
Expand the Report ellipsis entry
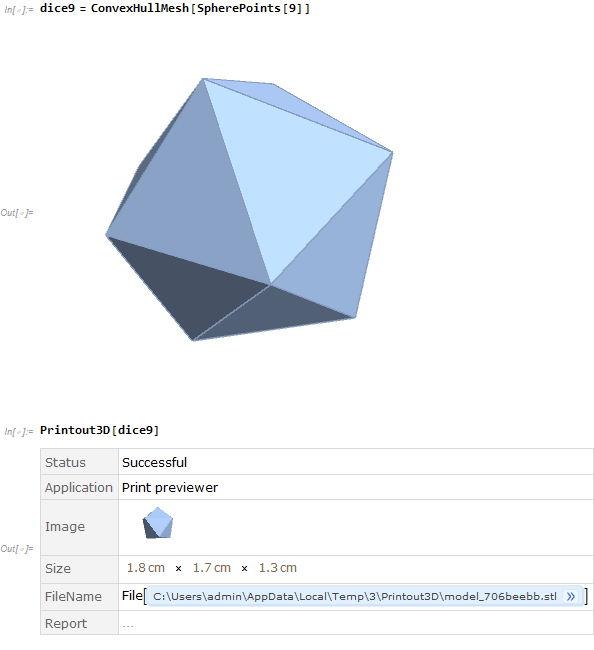(128, 624)
